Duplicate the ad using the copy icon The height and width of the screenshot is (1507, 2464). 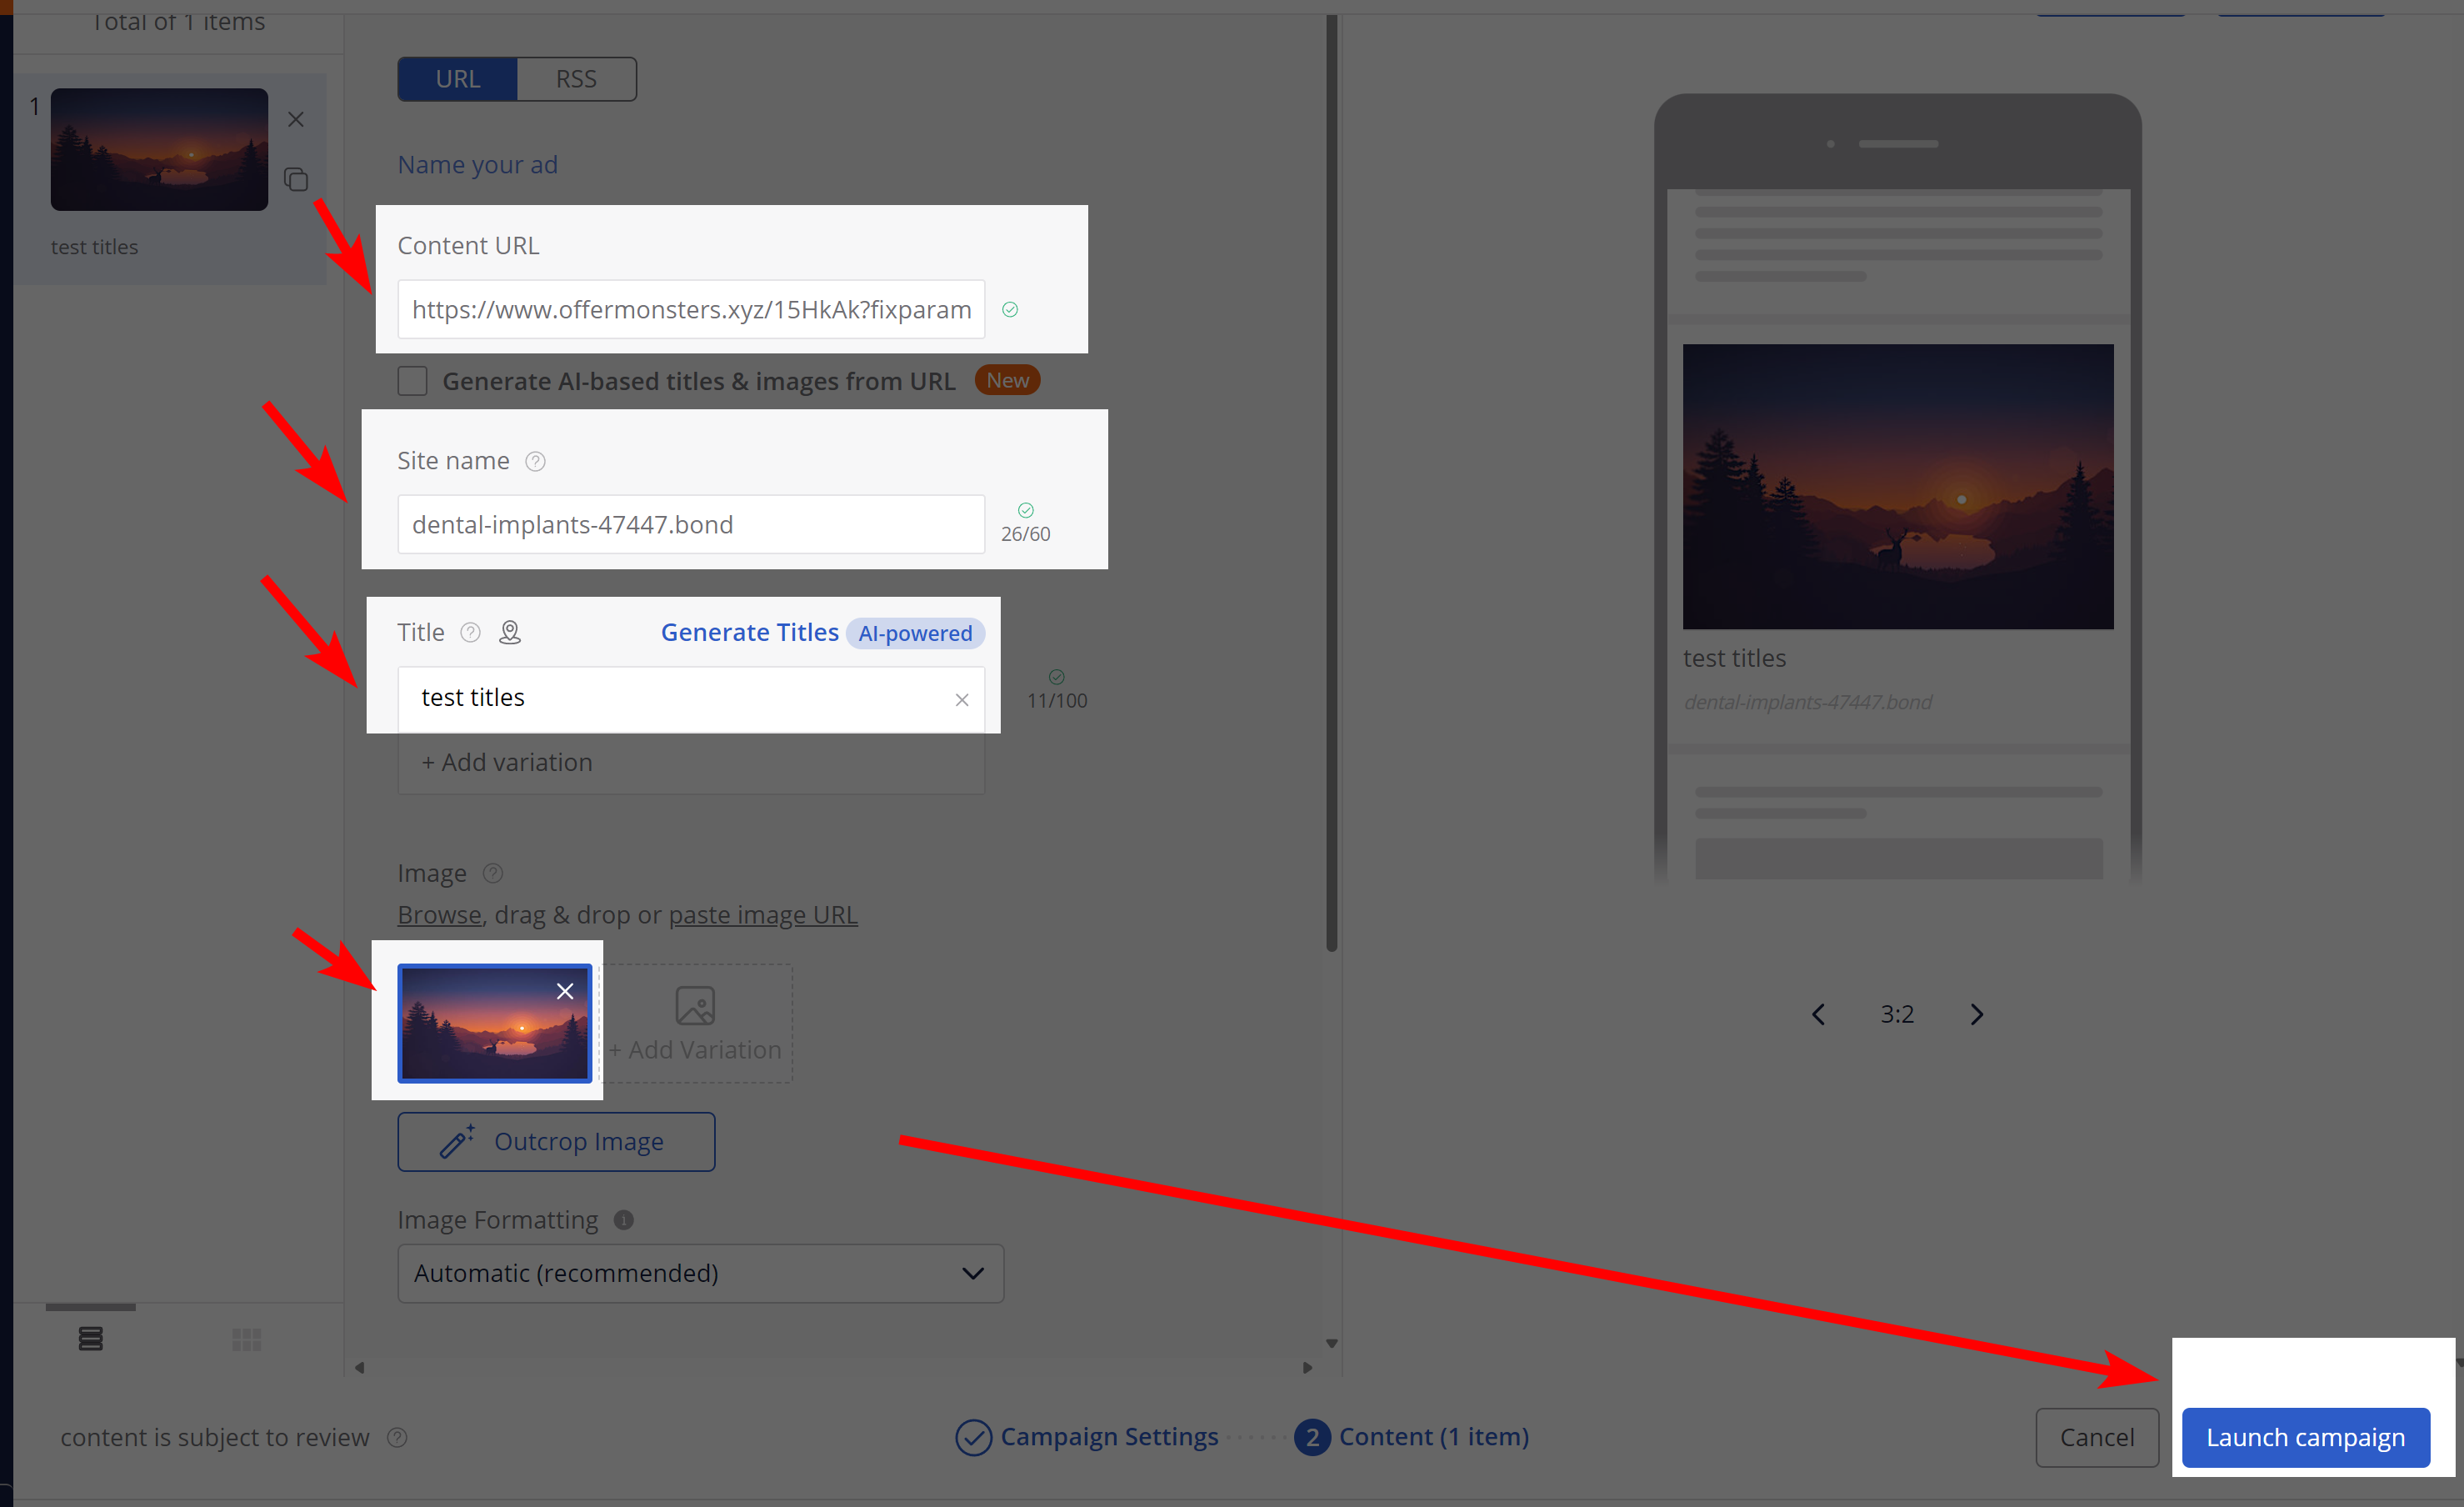296,179
